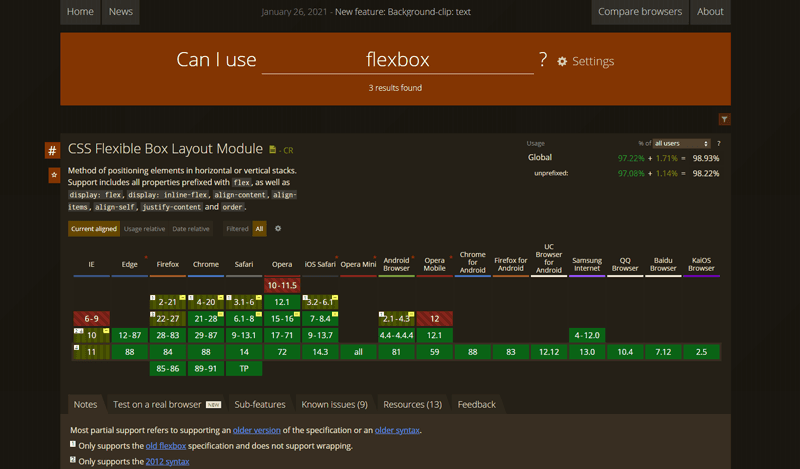Viewport: 800px width, 469px height.
Task: Select the Chrome 88 support cell
Action: click(206, 352)
